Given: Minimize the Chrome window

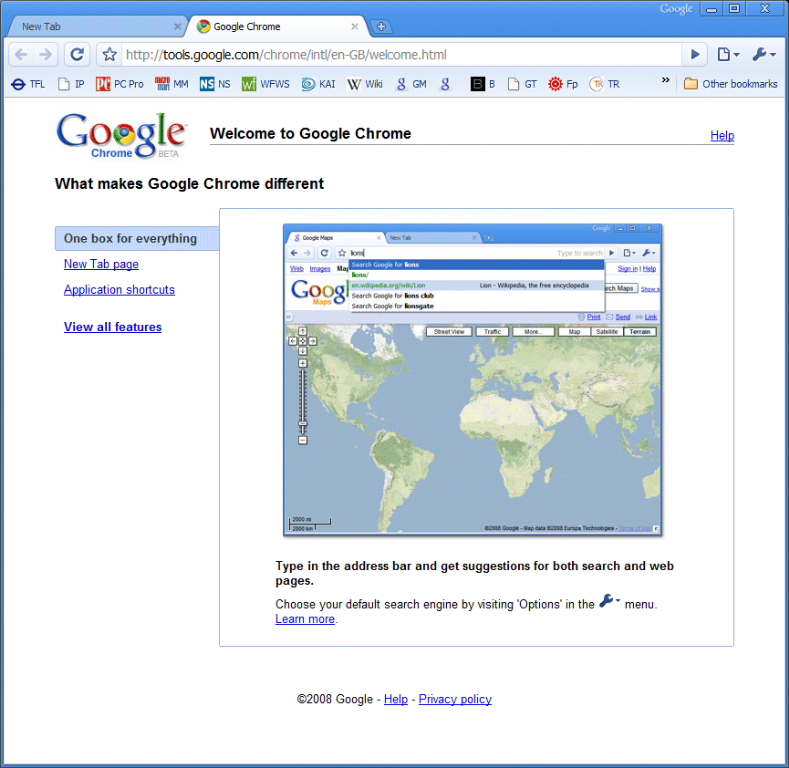Looking at the screenshot, I should coord(711,9).
